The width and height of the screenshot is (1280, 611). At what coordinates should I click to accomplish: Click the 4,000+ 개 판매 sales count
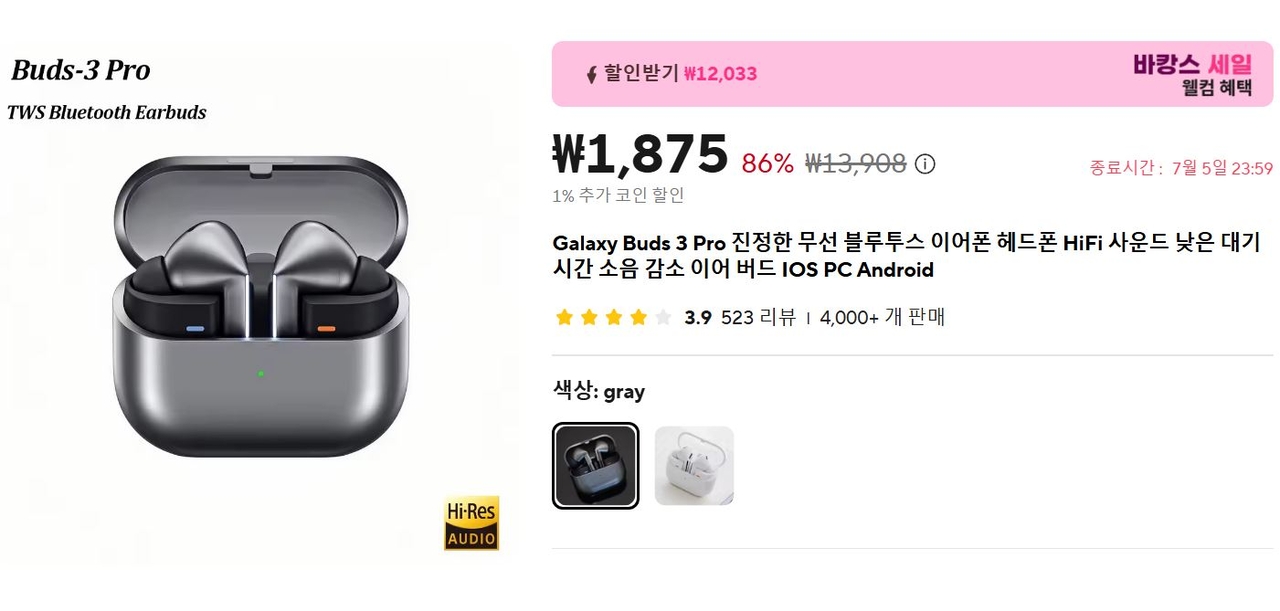[x=882, y=318]
